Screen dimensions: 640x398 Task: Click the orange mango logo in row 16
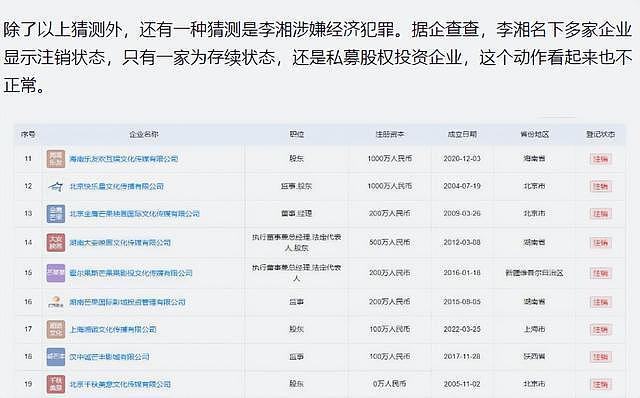click(56, 302)
